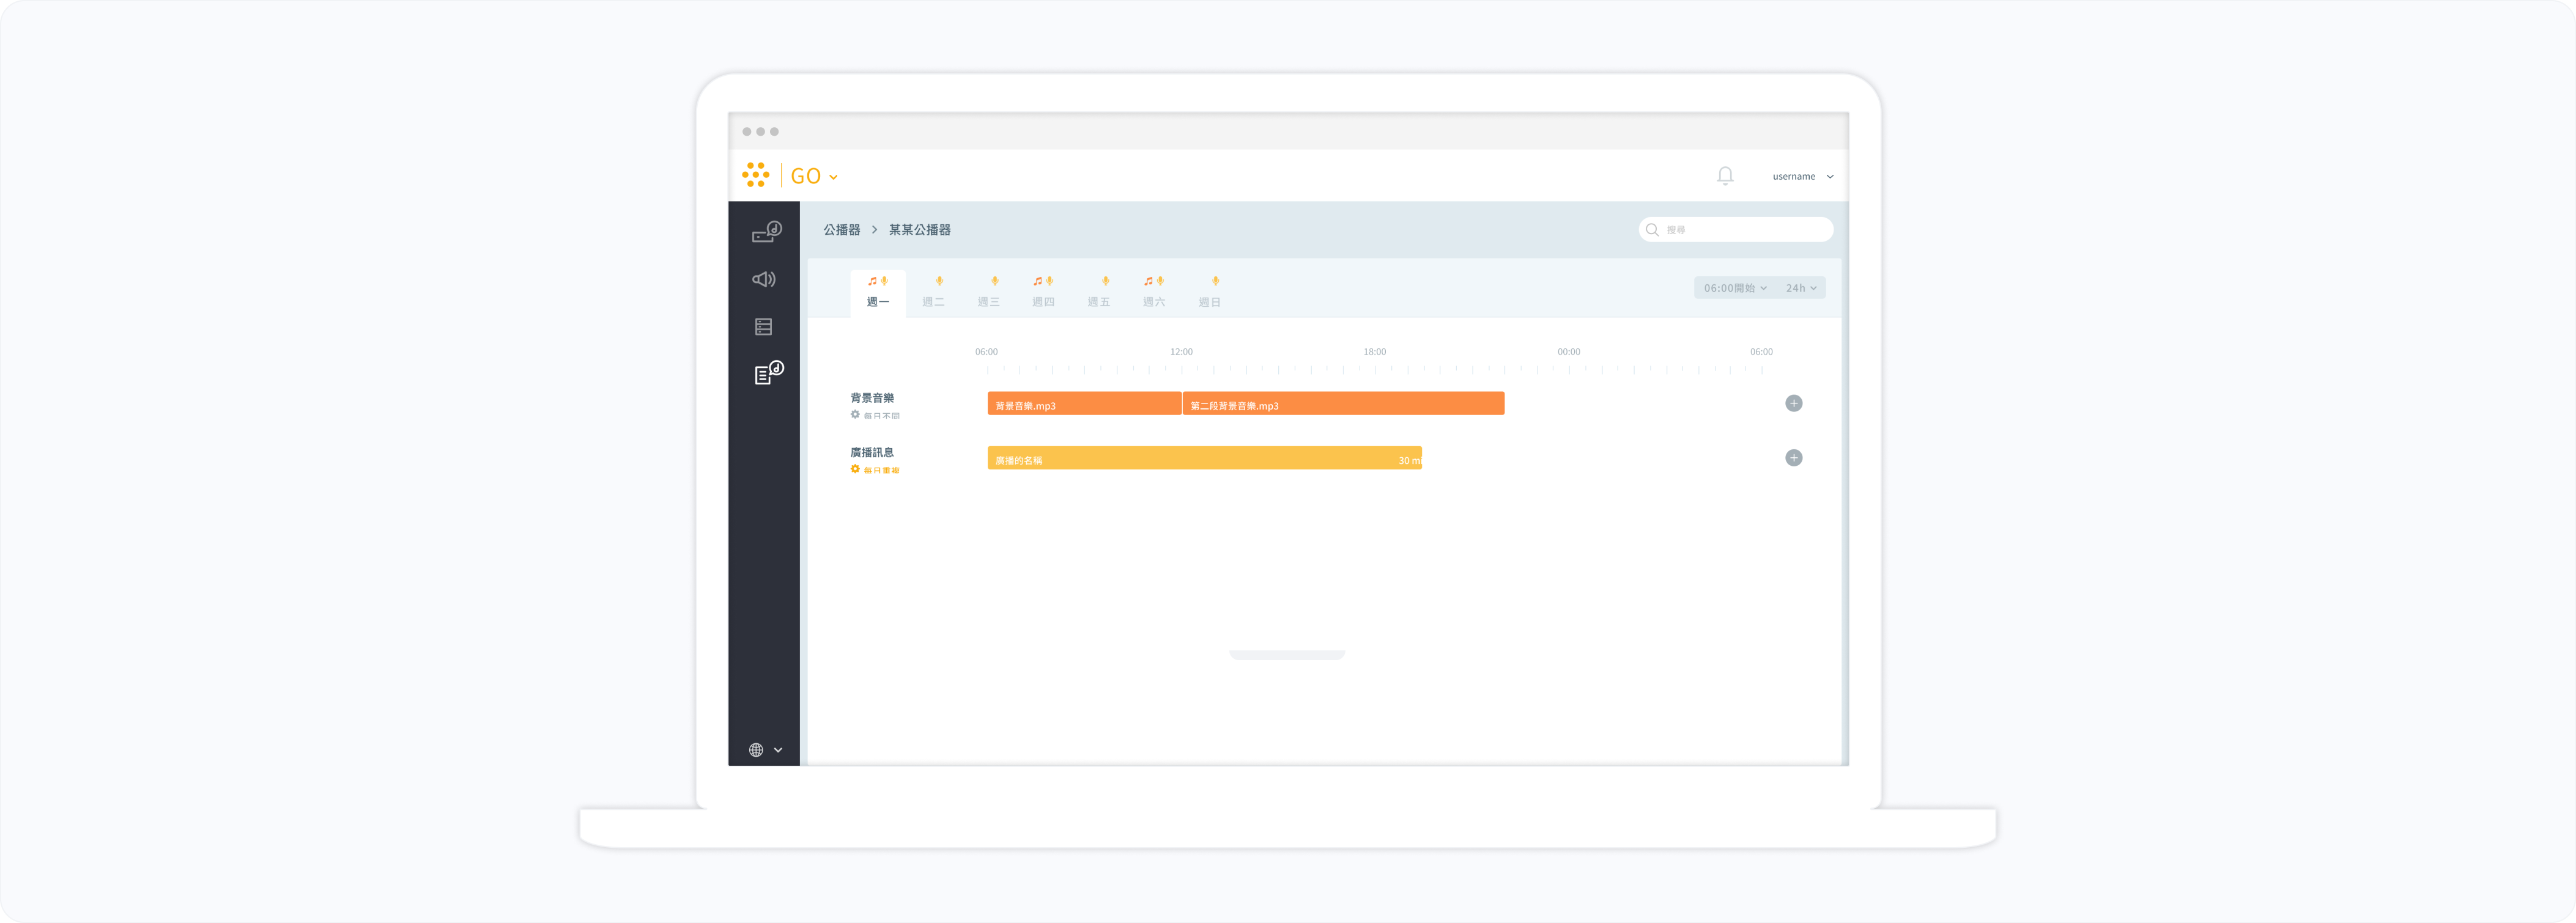Open the list/storage sidebar icon
The image size is (2576, 923).
[764, 327]
